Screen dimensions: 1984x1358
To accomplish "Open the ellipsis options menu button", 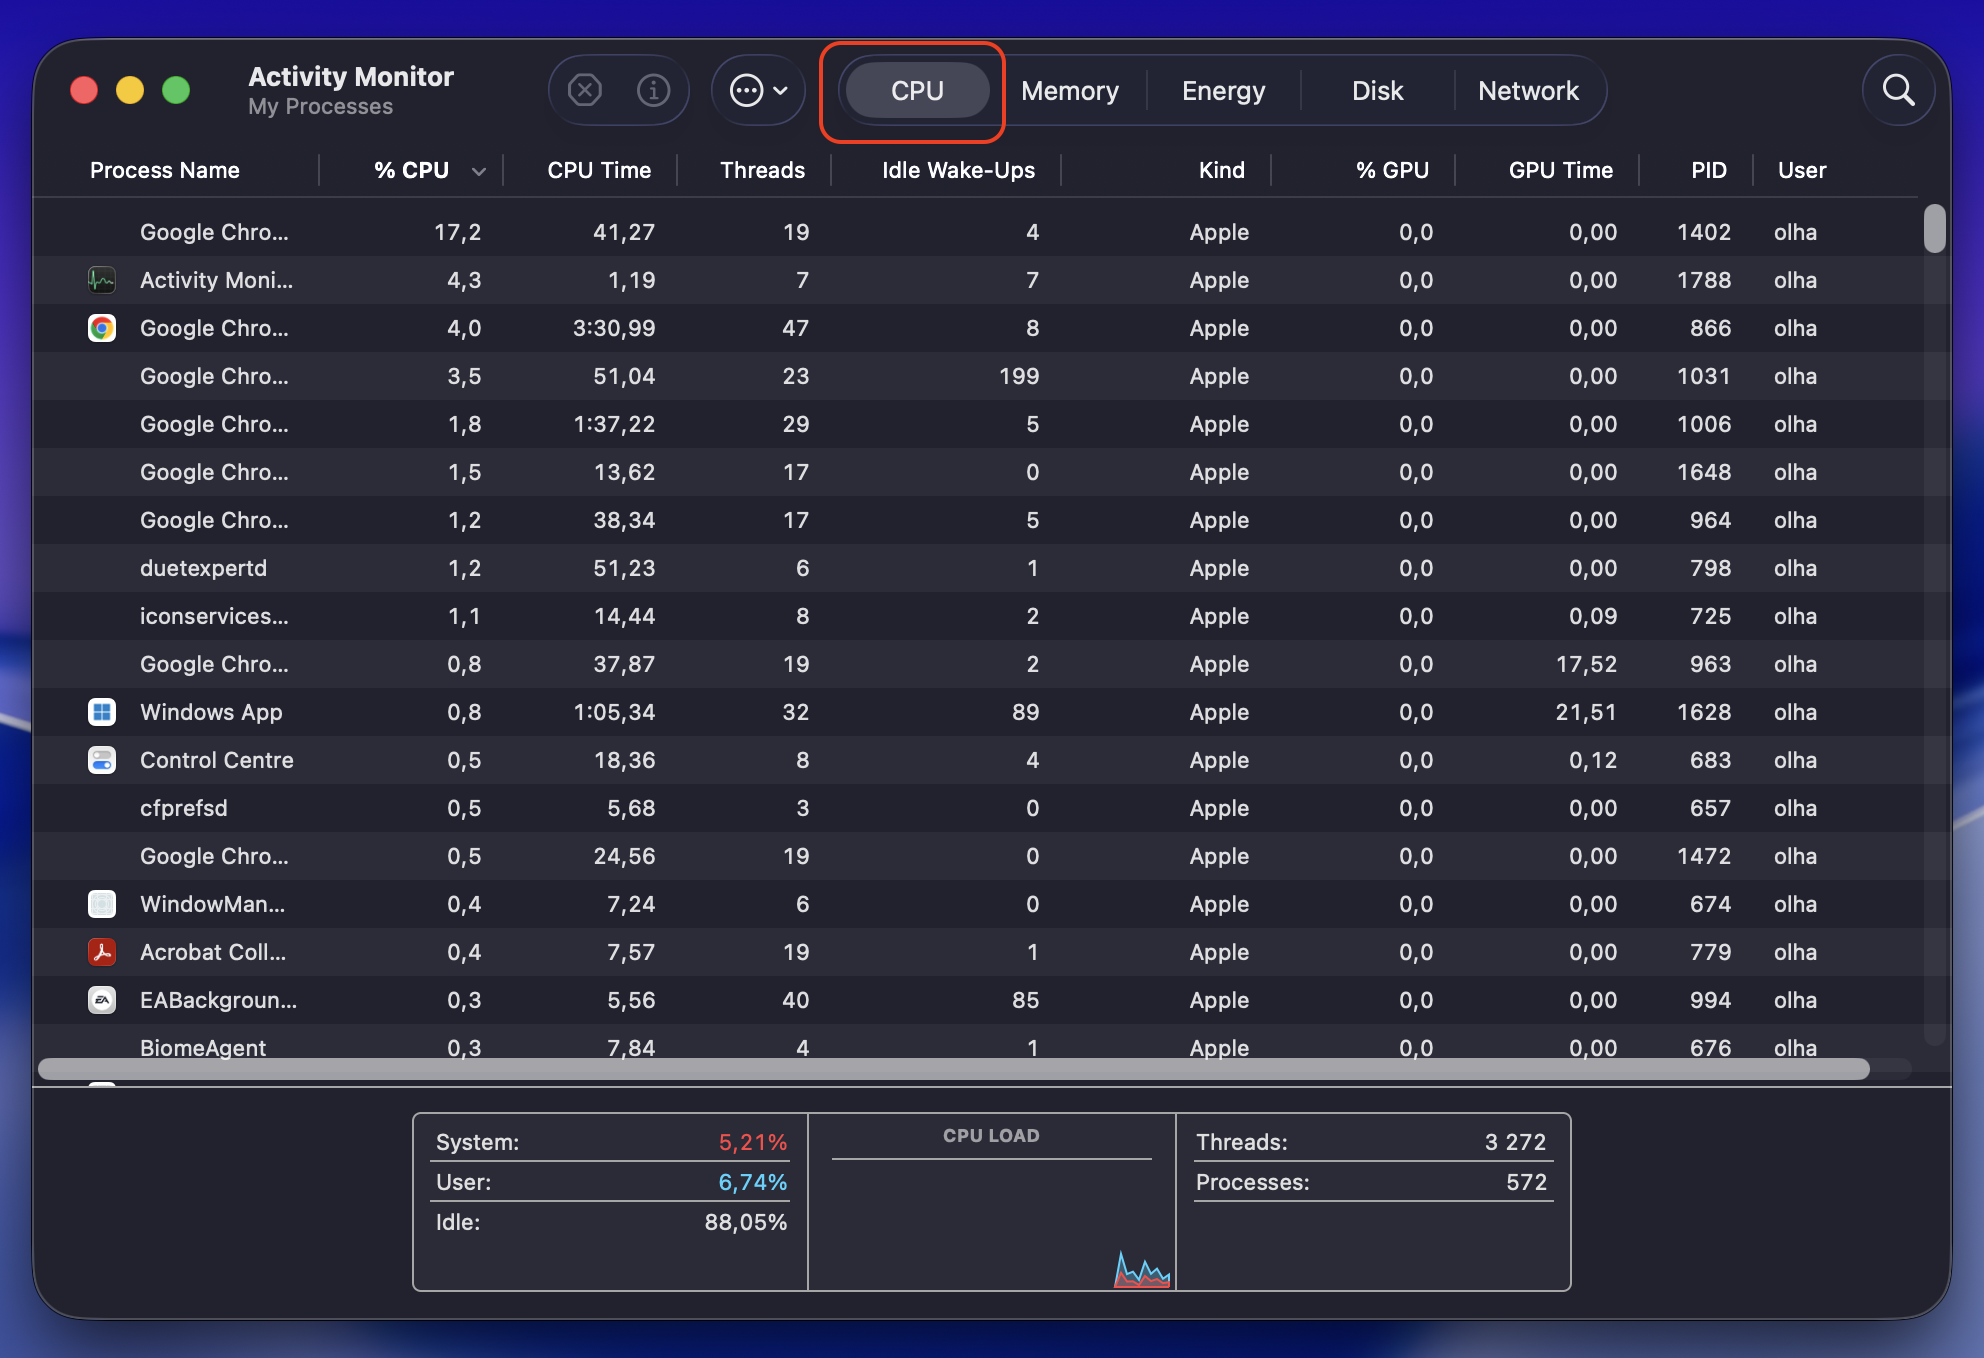I will pyautogui.click(x=758, y=91).
